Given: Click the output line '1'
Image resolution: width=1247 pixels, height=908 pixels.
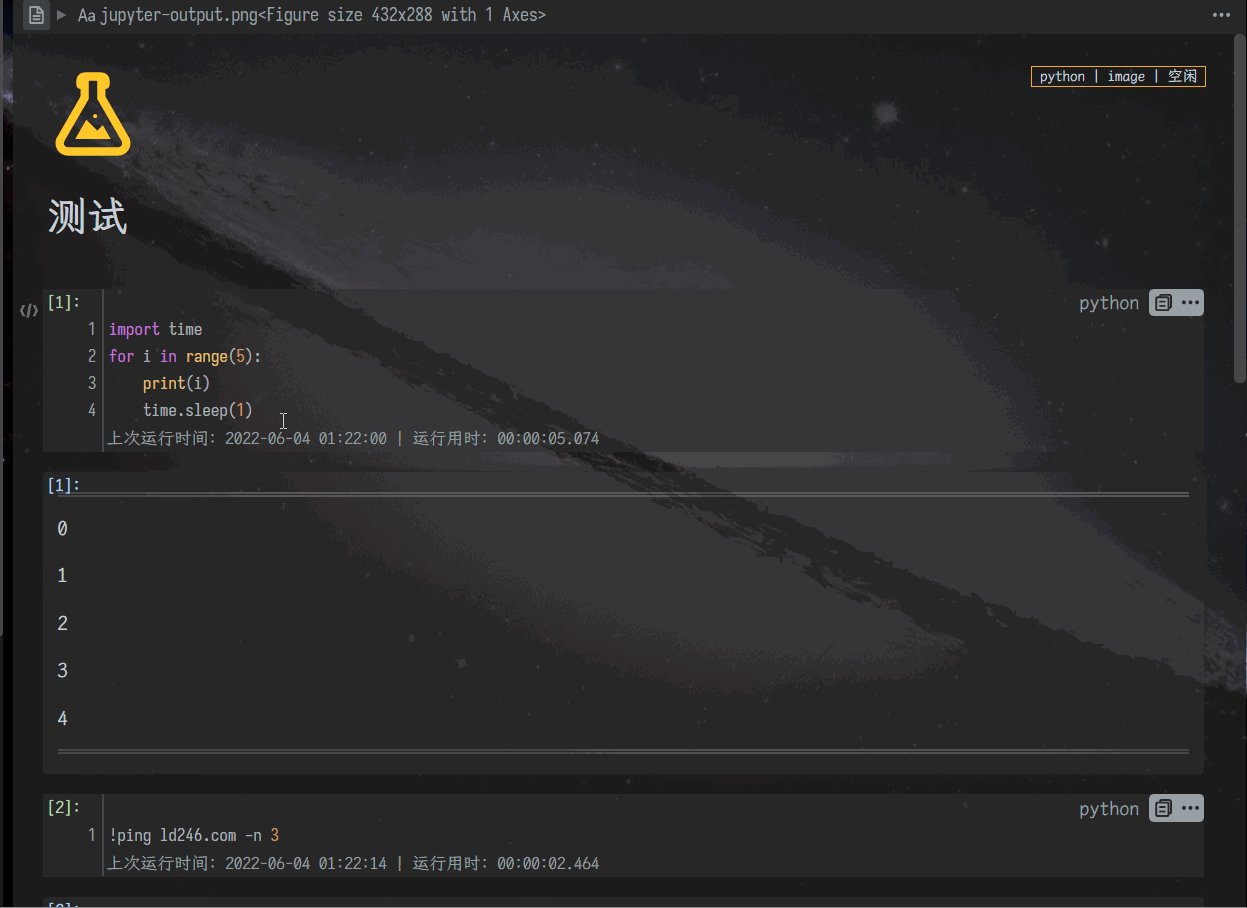Looking at the screenshot, I should [x=62, y=576].
